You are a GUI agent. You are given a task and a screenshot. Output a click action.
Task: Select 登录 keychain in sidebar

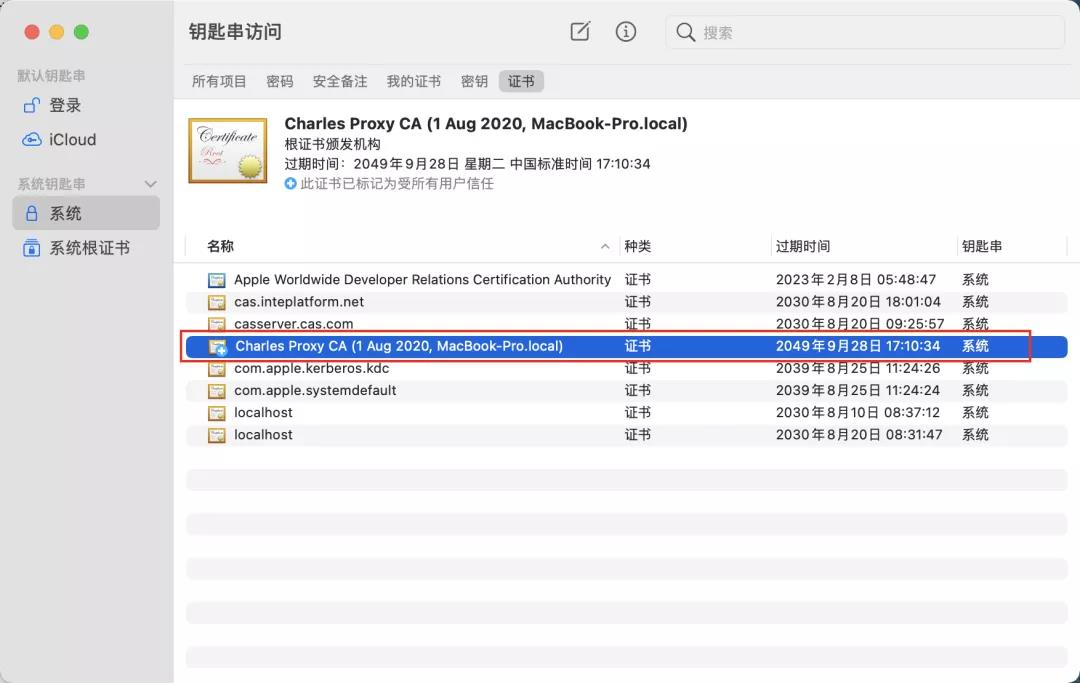[x=85, y=105]
